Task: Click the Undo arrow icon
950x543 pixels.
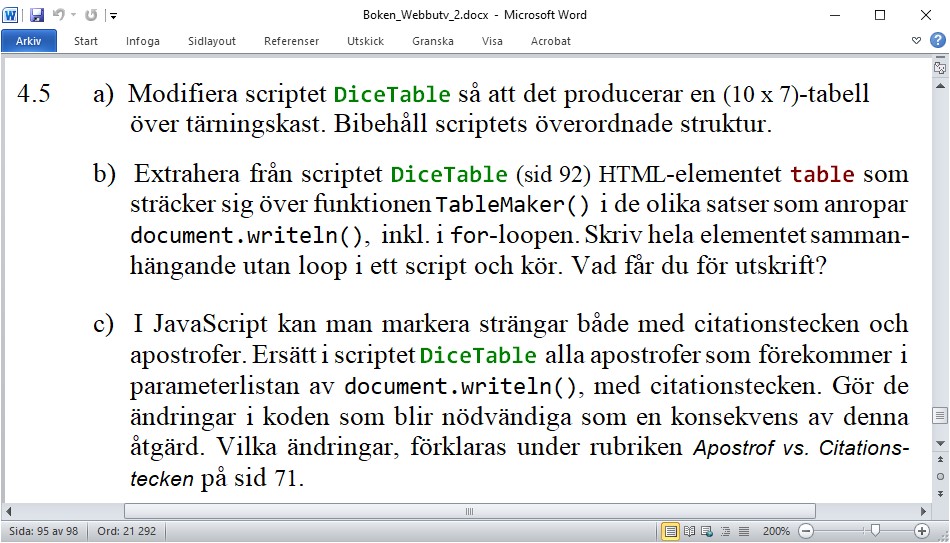Action: coord(58,15)
